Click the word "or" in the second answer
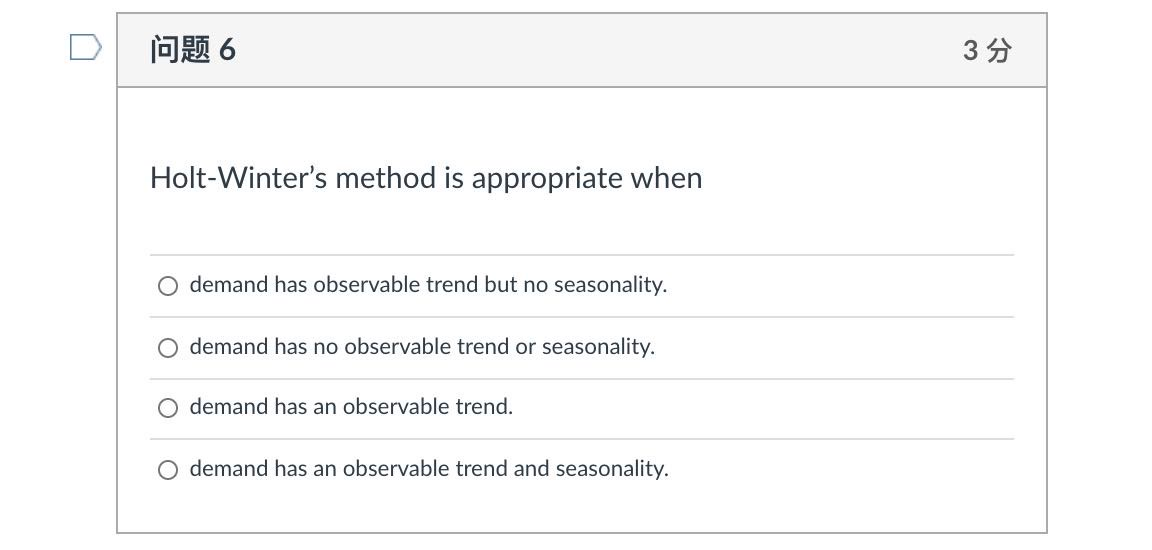 525,347
